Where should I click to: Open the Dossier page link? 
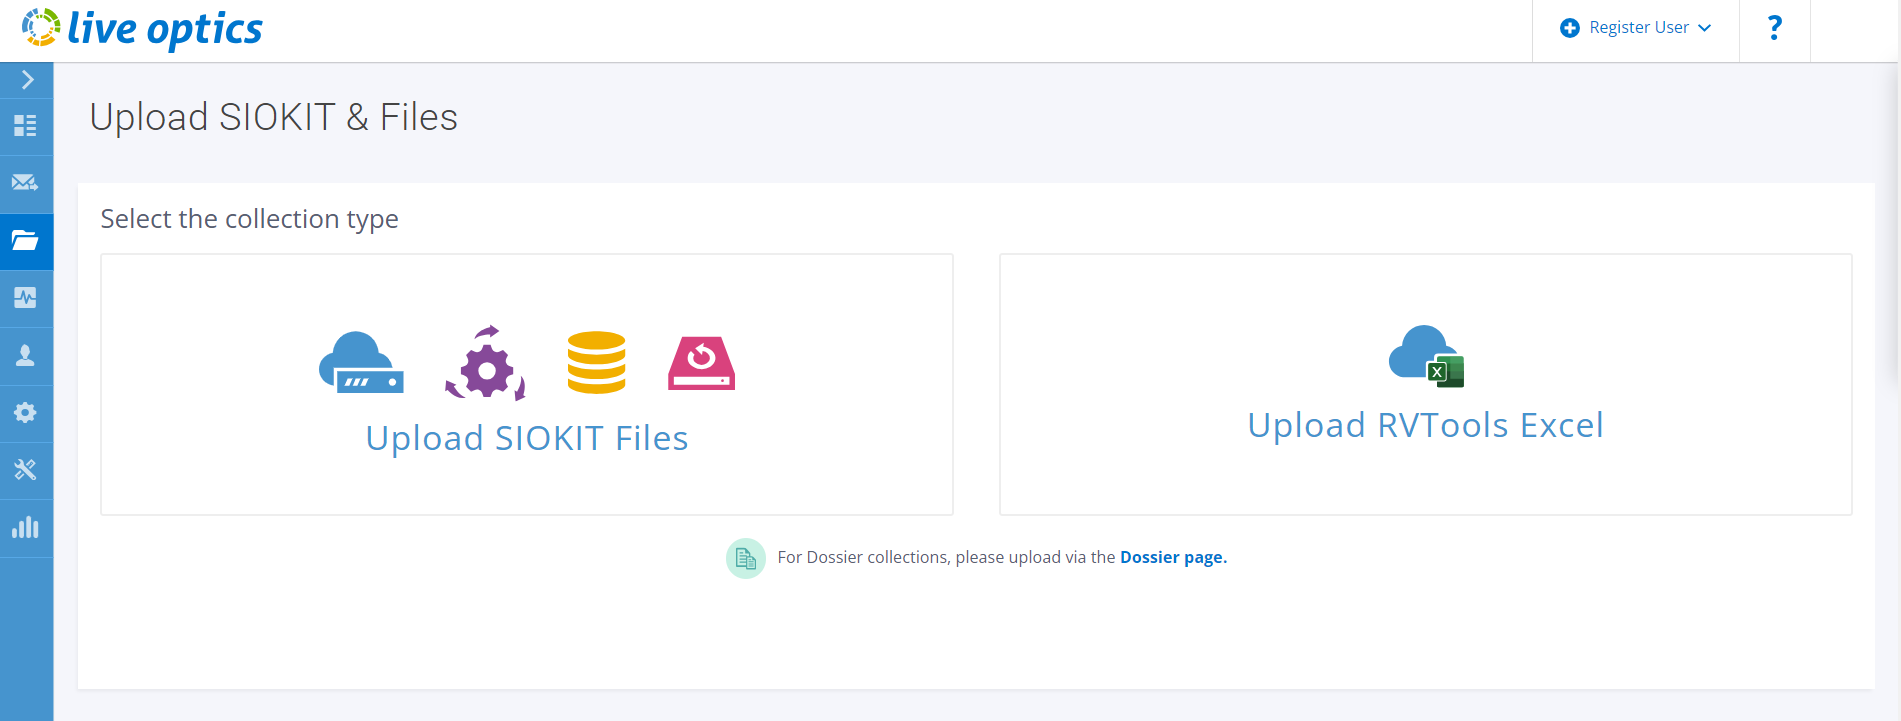(1173, 557)
